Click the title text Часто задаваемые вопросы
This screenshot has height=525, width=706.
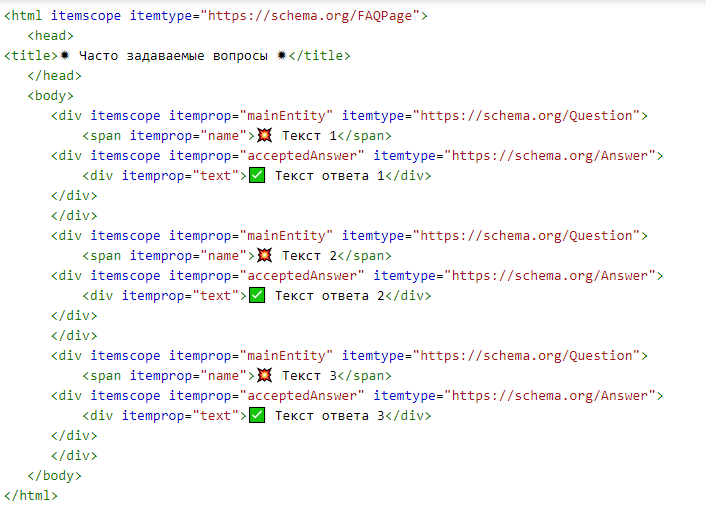click(173, 56)
